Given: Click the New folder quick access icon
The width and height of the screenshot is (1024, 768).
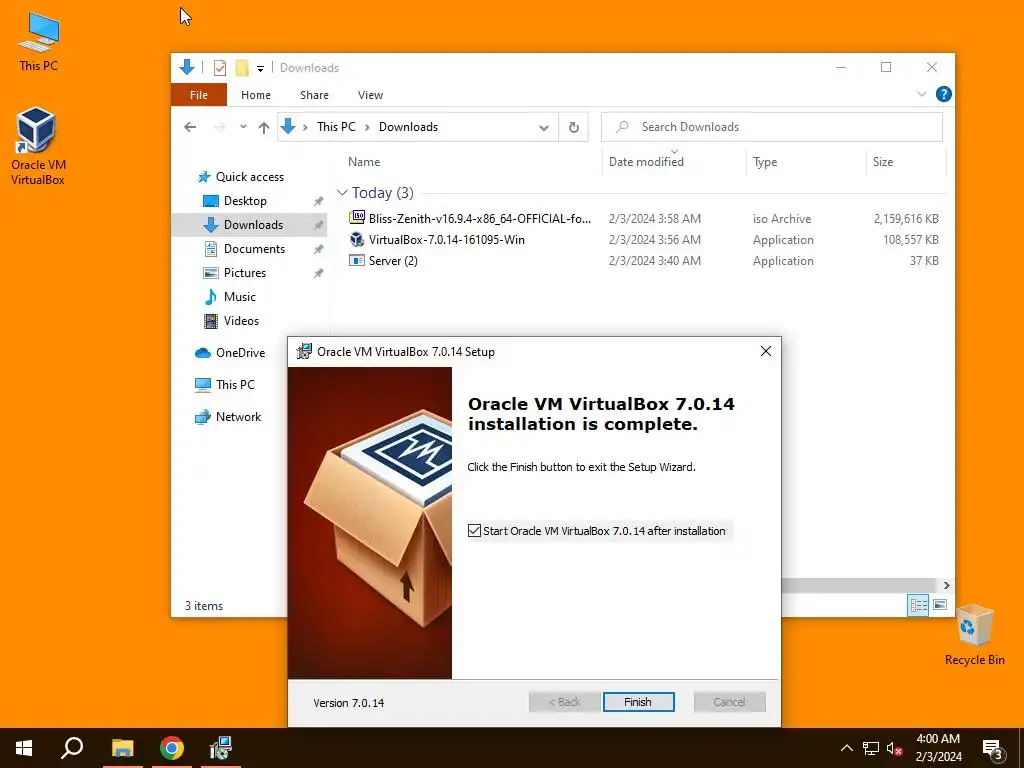Looking at the screenshot, I should pyautogui.click(x=242, y=67).
